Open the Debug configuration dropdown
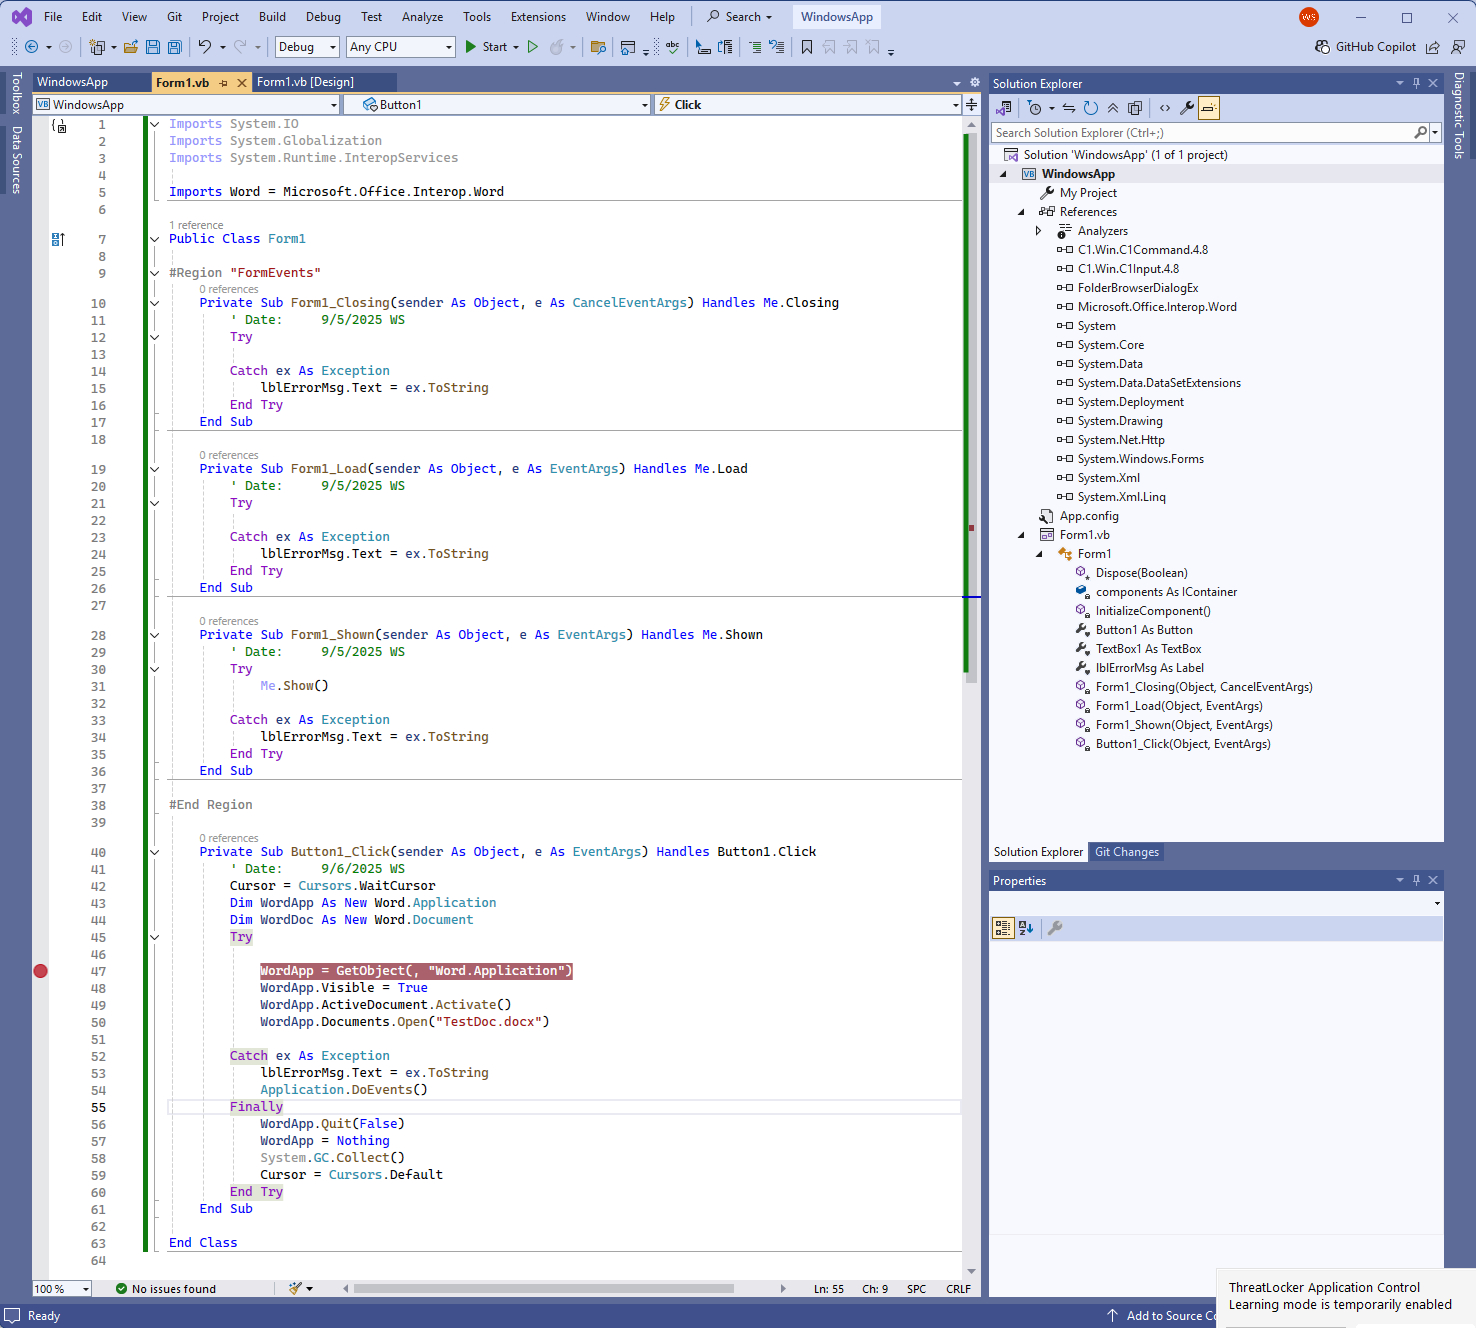This screenshot has height=1328, width=1476. tap(307, 47)
